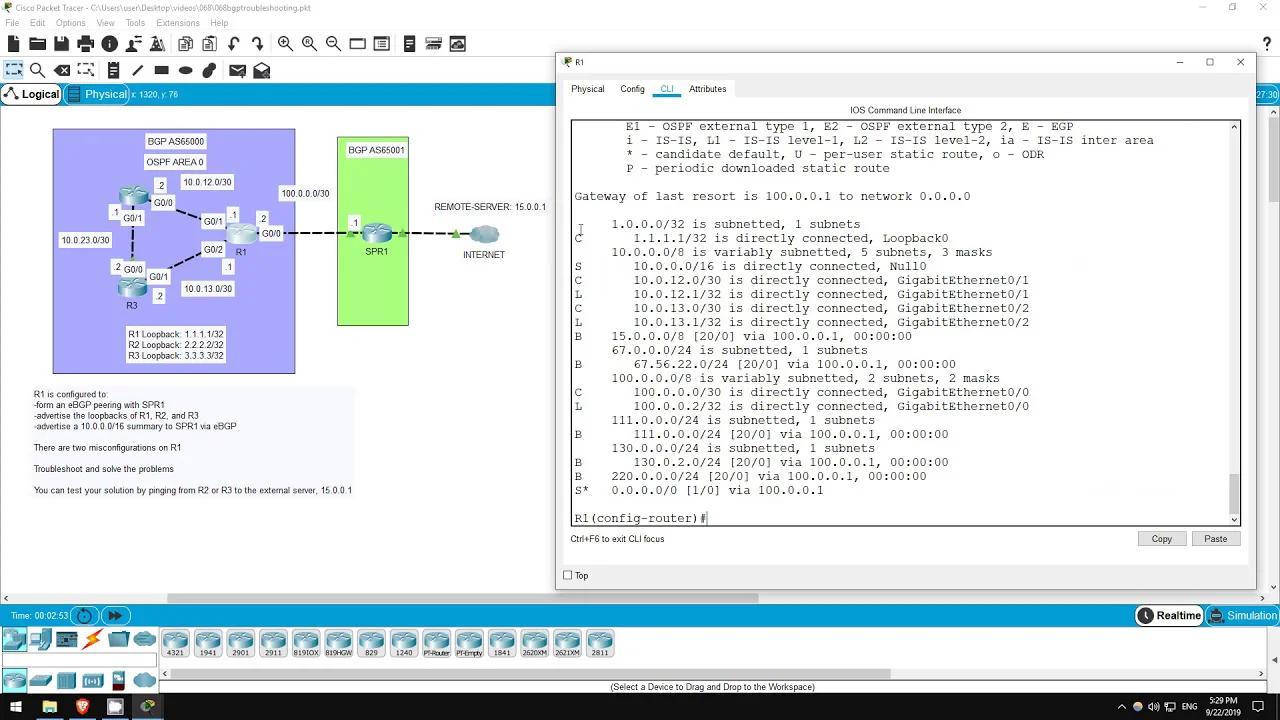Click Copy in the R1 CLI window
The width and height of the screenshot is (1280, 720).
1161,539
